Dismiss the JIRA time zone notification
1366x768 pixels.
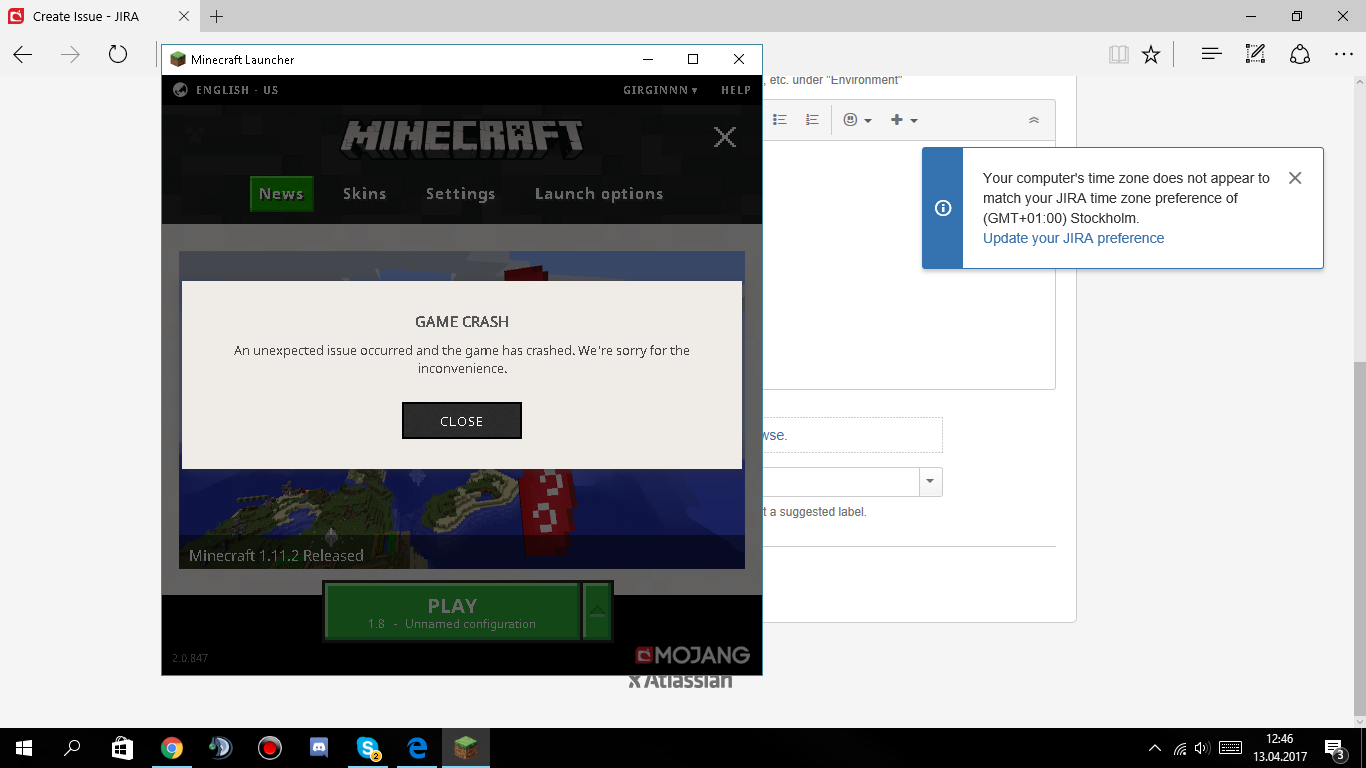tap(1295, 178)
